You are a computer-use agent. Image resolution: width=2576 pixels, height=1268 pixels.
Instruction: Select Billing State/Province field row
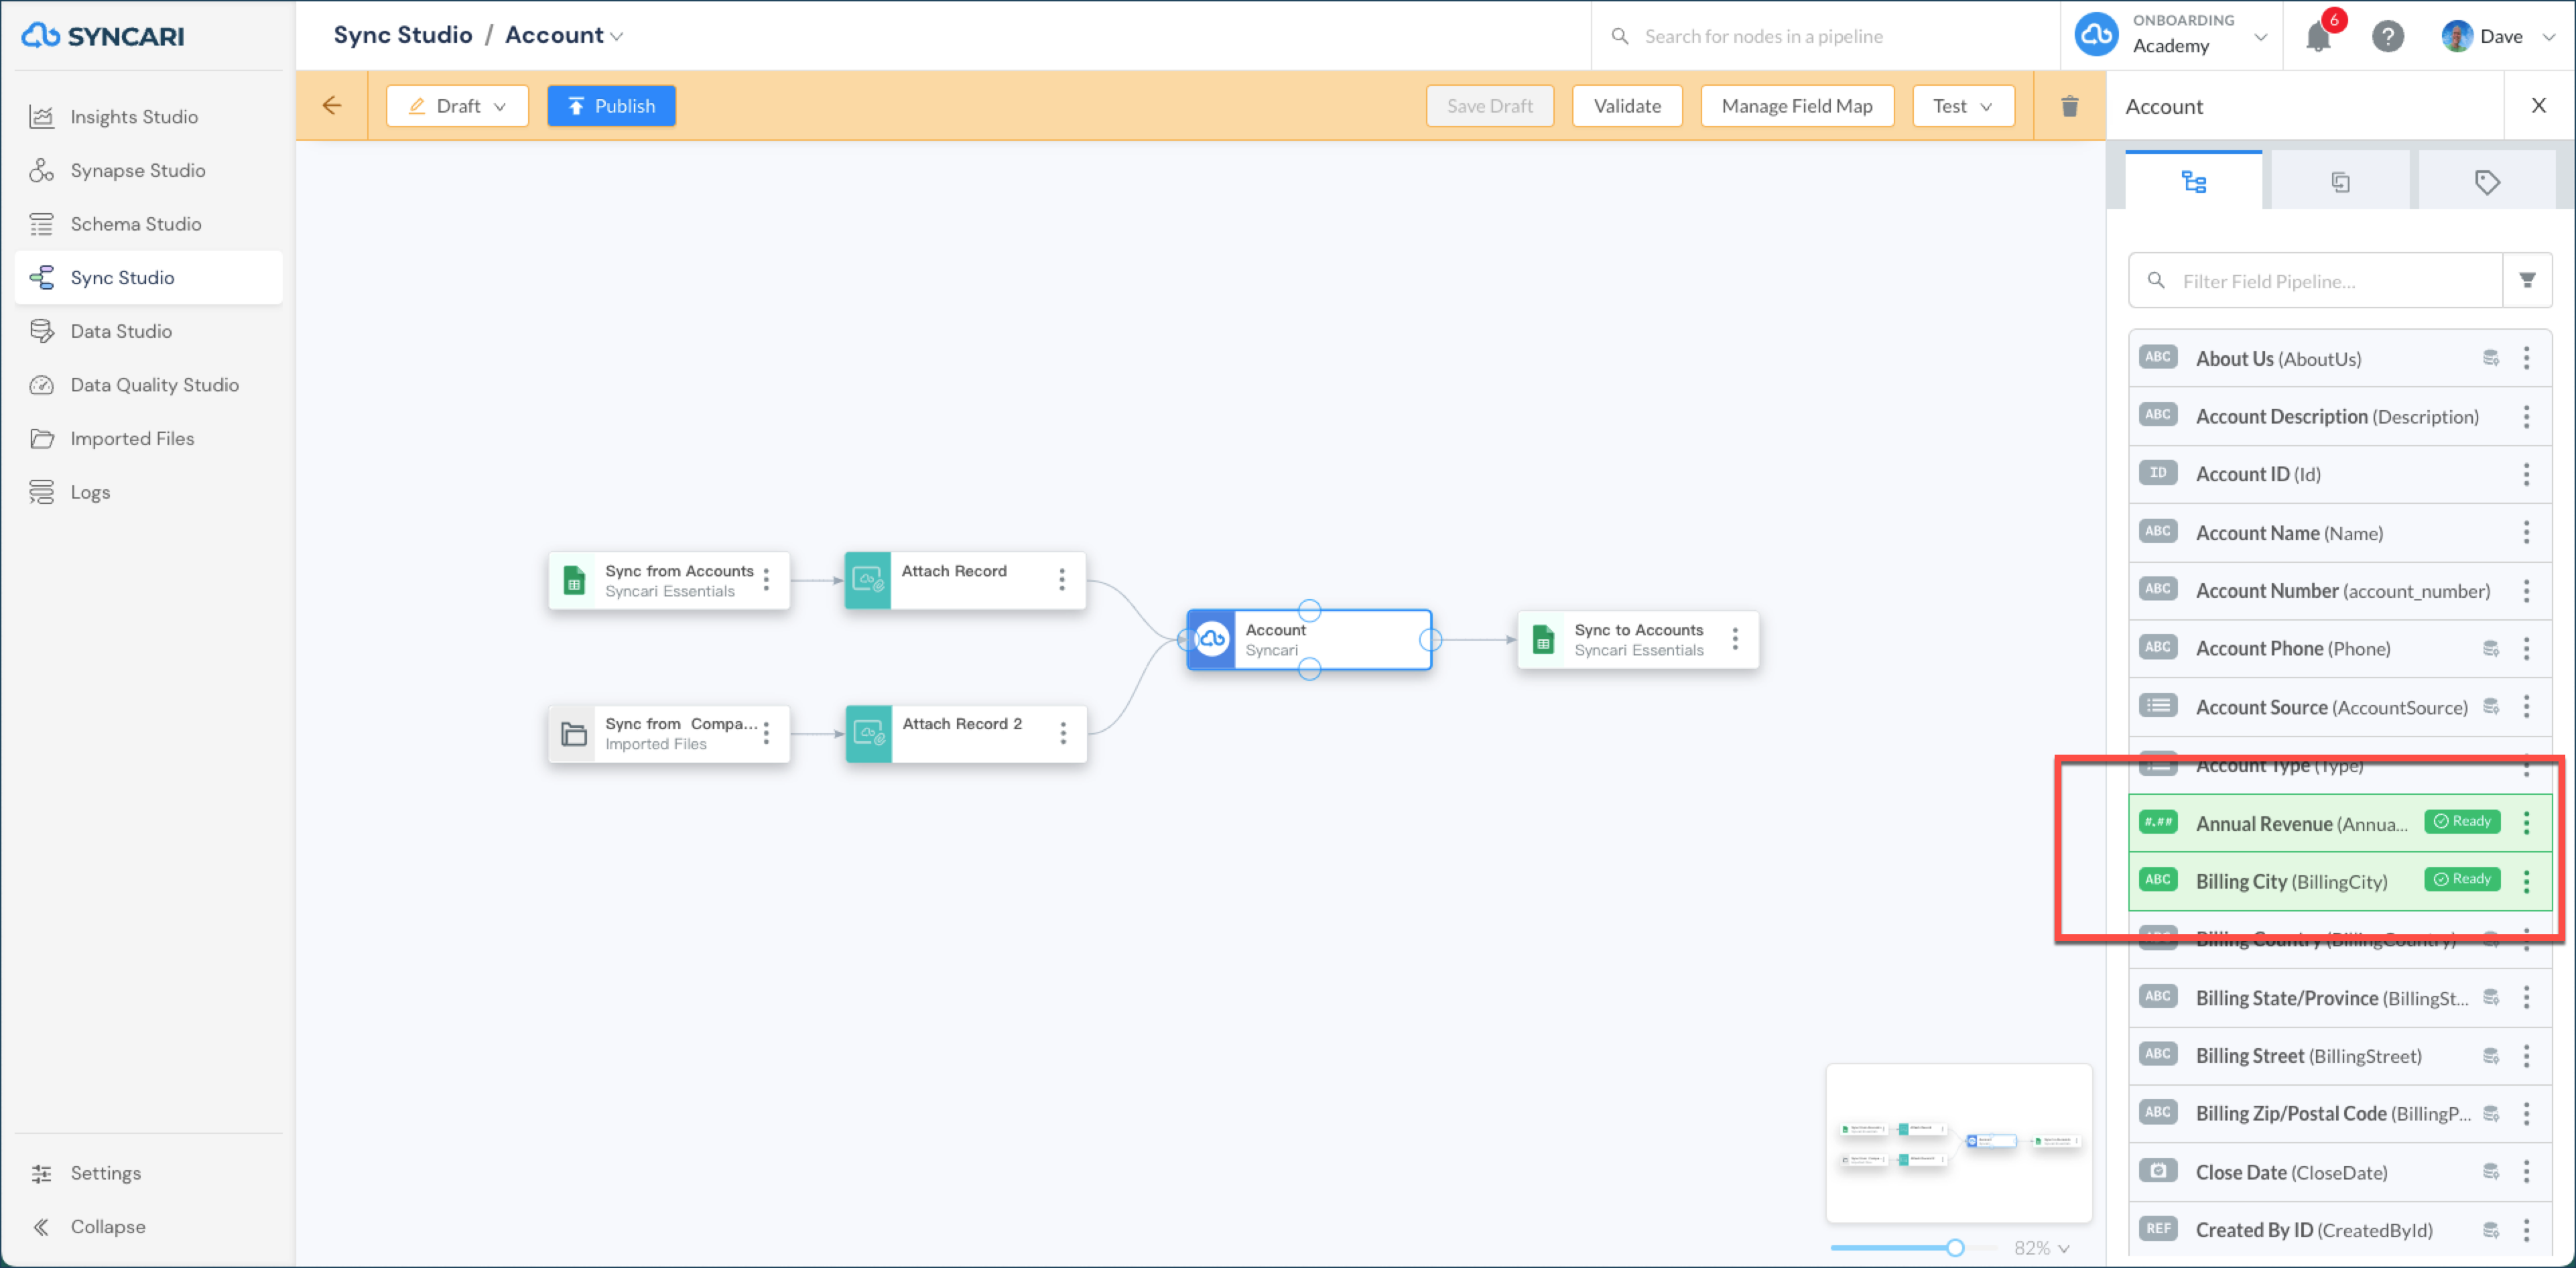point(2339,997)
